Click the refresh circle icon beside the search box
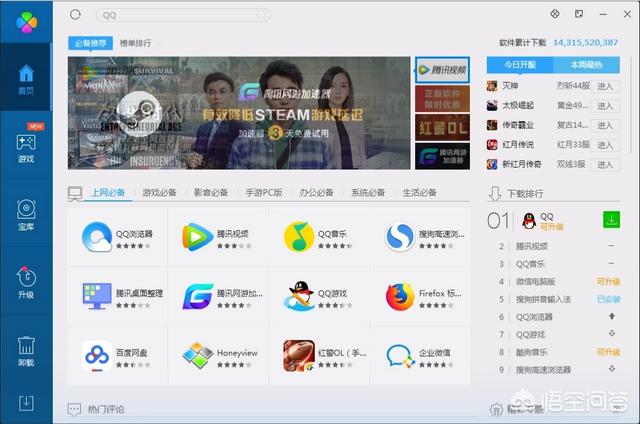Image resolution: width=640 pixels, height=424 pixels. [75, 15]
